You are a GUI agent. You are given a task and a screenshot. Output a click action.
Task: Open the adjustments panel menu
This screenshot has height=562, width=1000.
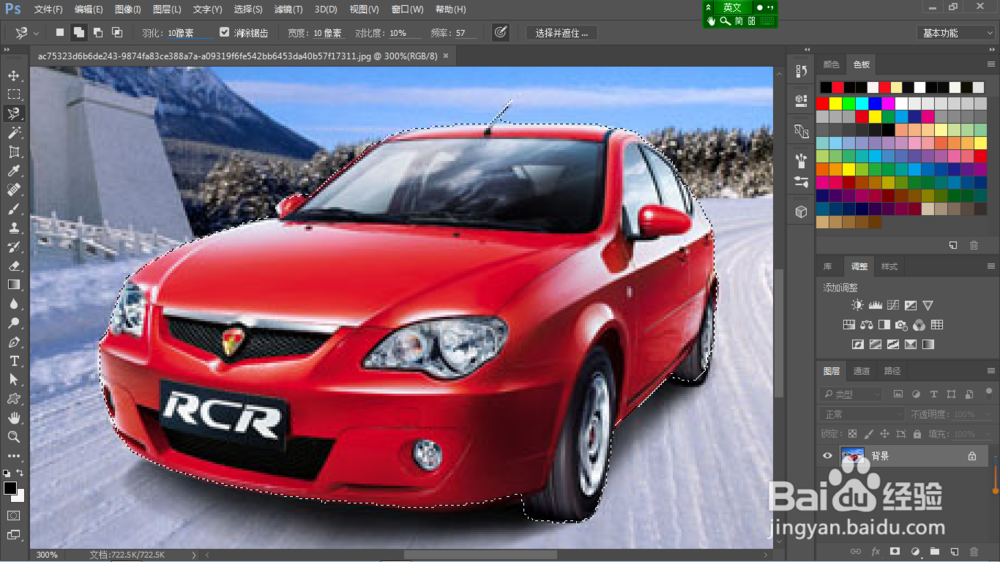[x=990, y=266]
